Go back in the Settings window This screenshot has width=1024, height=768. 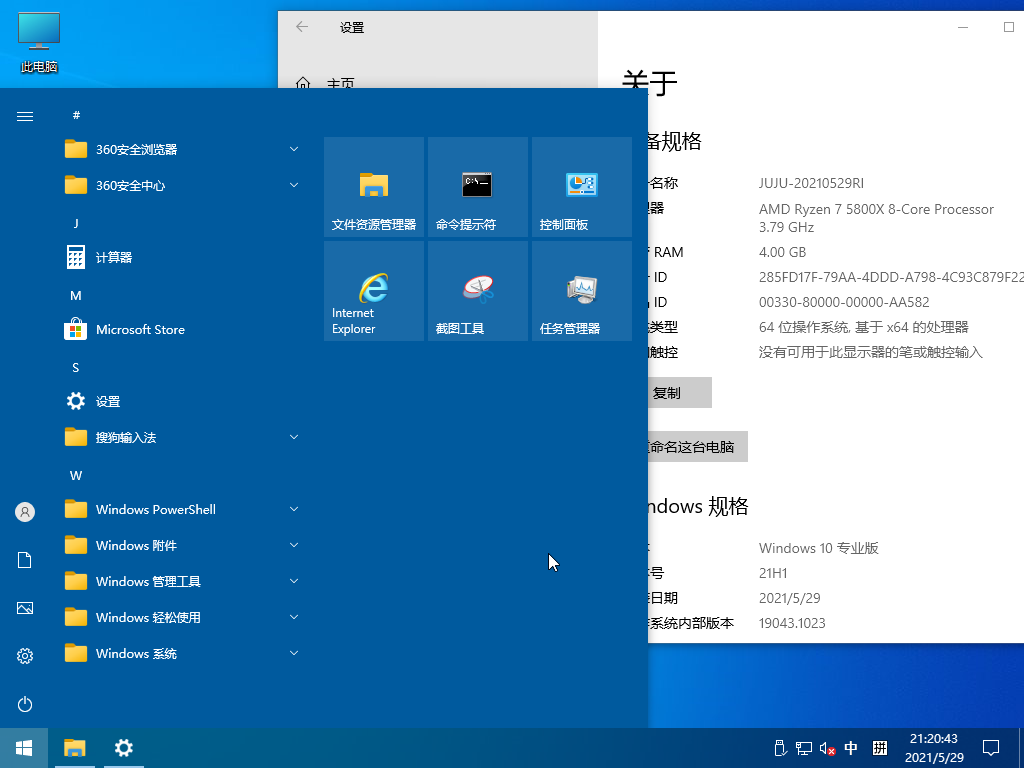(302, 27)
